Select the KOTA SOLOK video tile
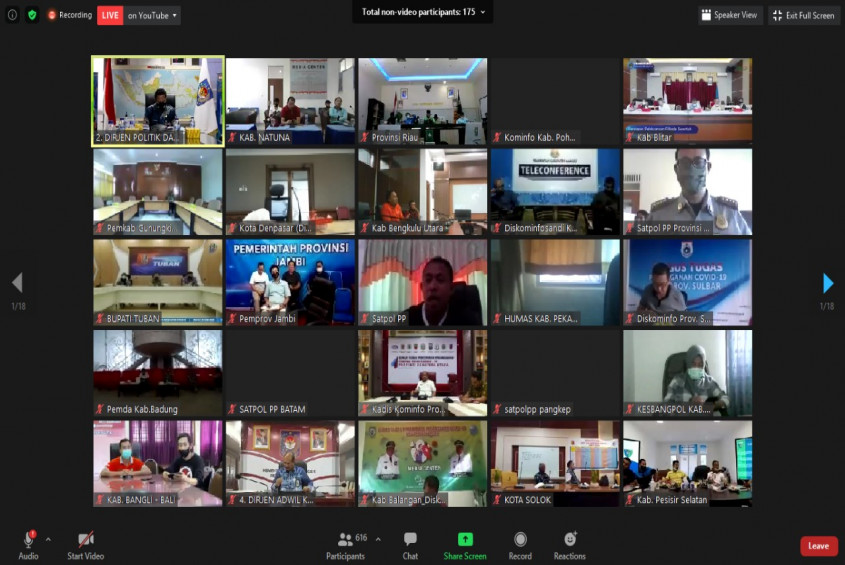Screen dimensions: 845x565 pos(555,464)
